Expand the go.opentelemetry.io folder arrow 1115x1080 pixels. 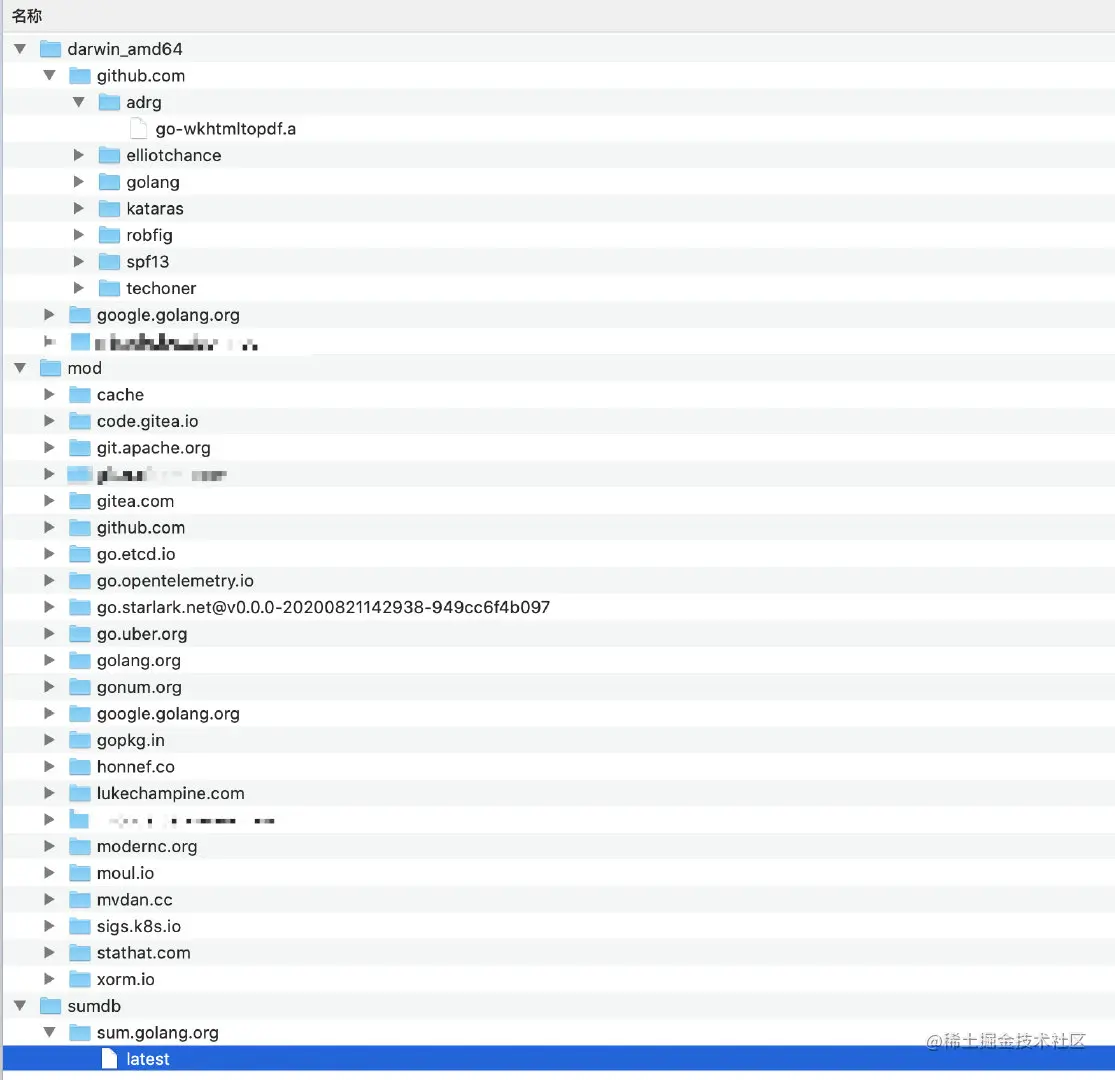click(49, 581)
